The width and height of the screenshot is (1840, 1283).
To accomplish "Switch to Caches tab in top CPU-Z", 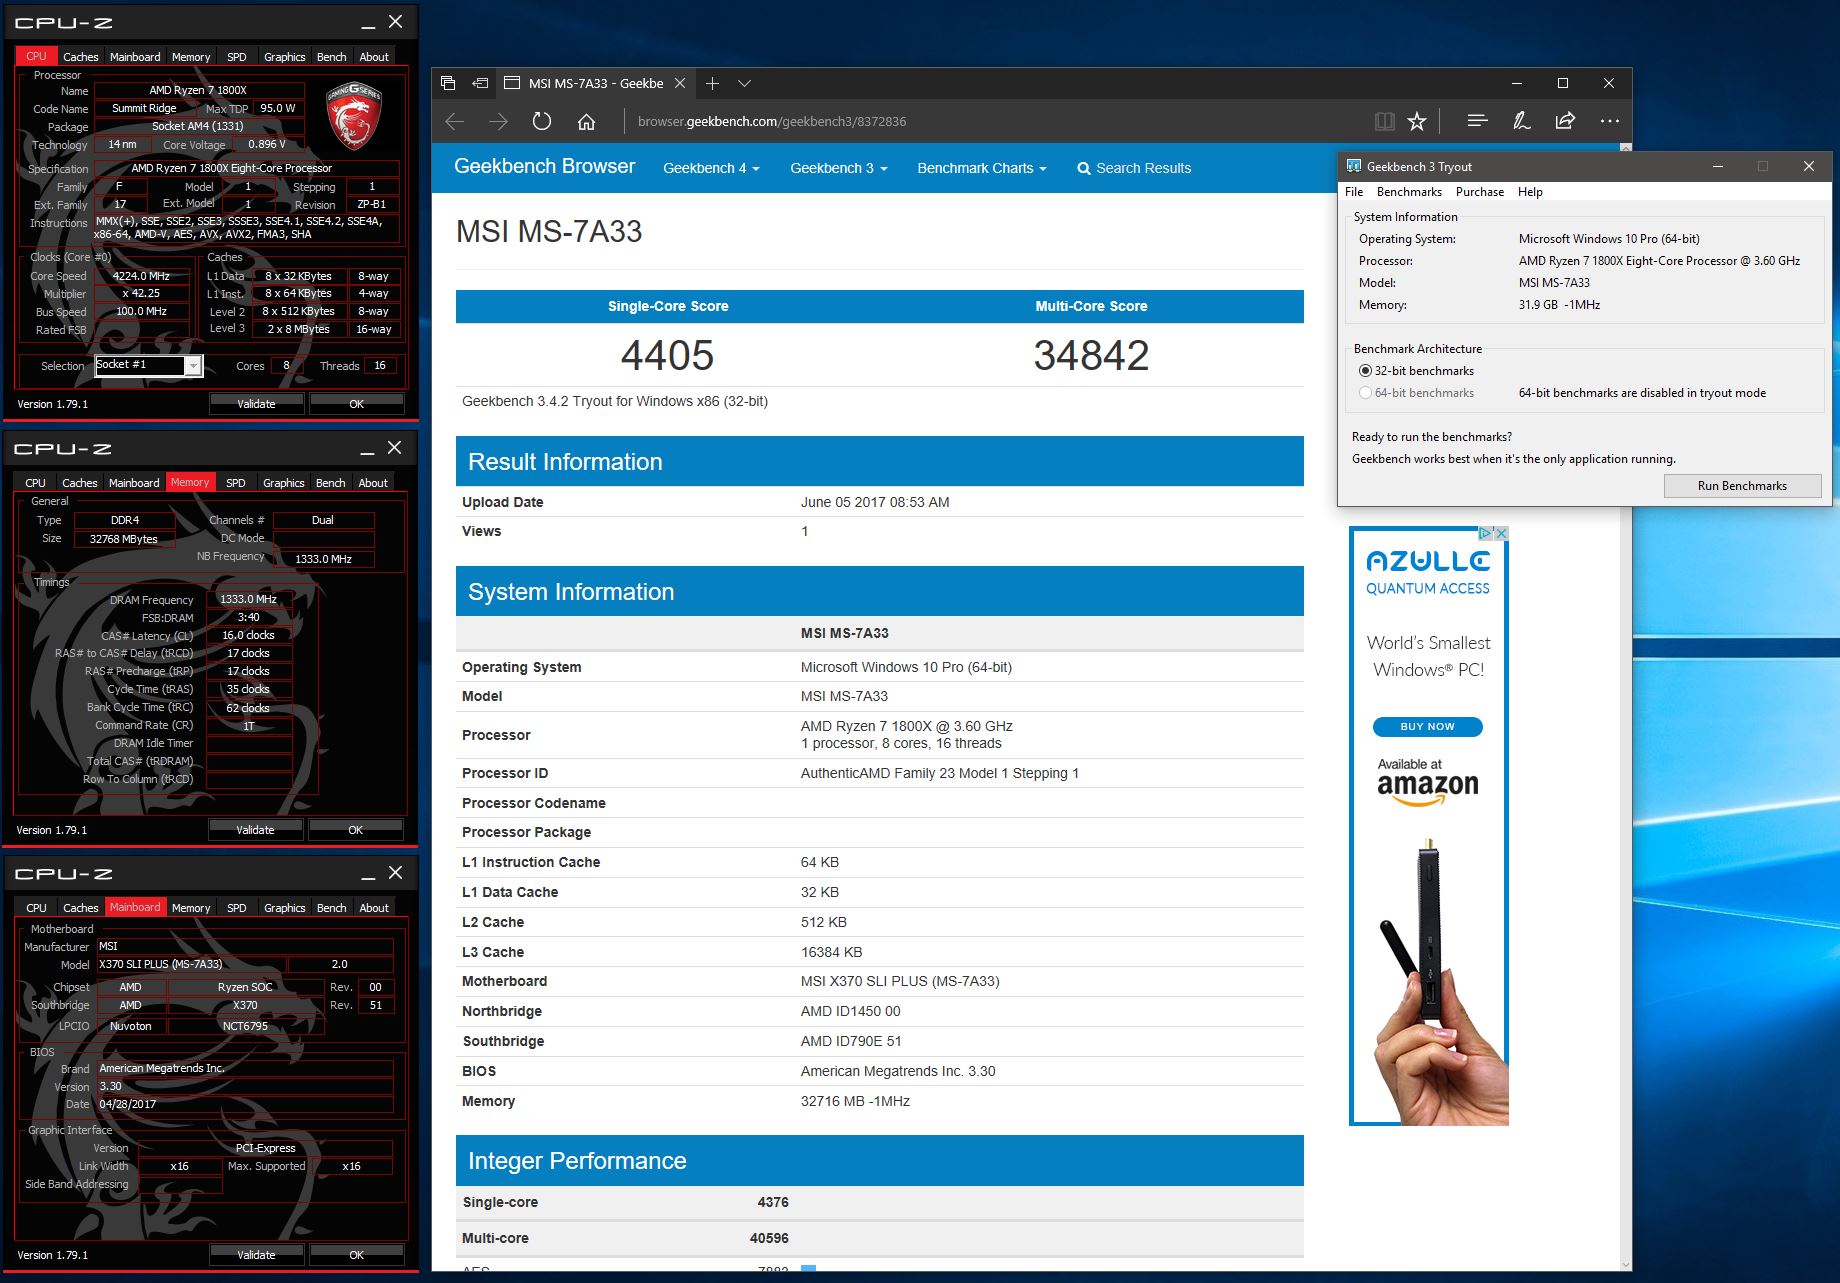I will click(80, 57).
